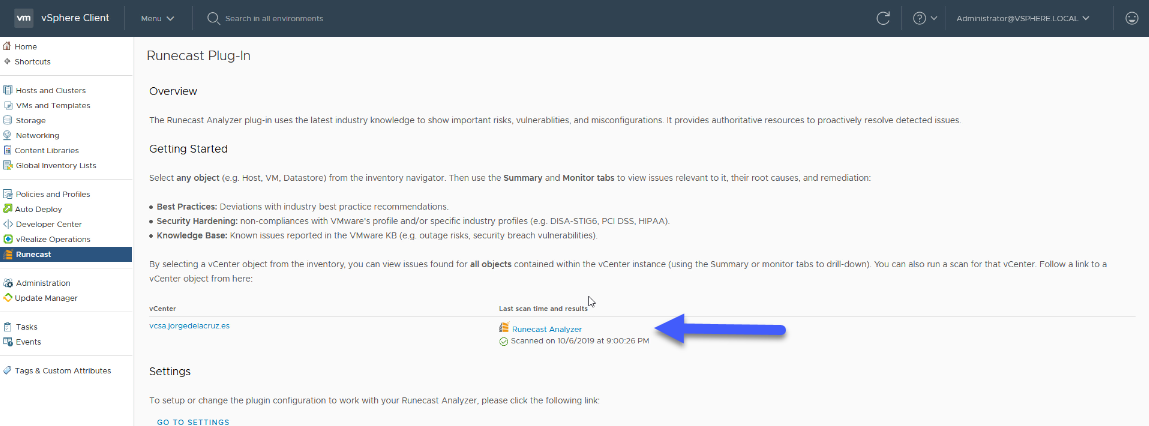The height and width of the screenshot is (426, 1149).
Task: Click the Update Manager icon
Action: pyautogui.click(x=8, y=298)
